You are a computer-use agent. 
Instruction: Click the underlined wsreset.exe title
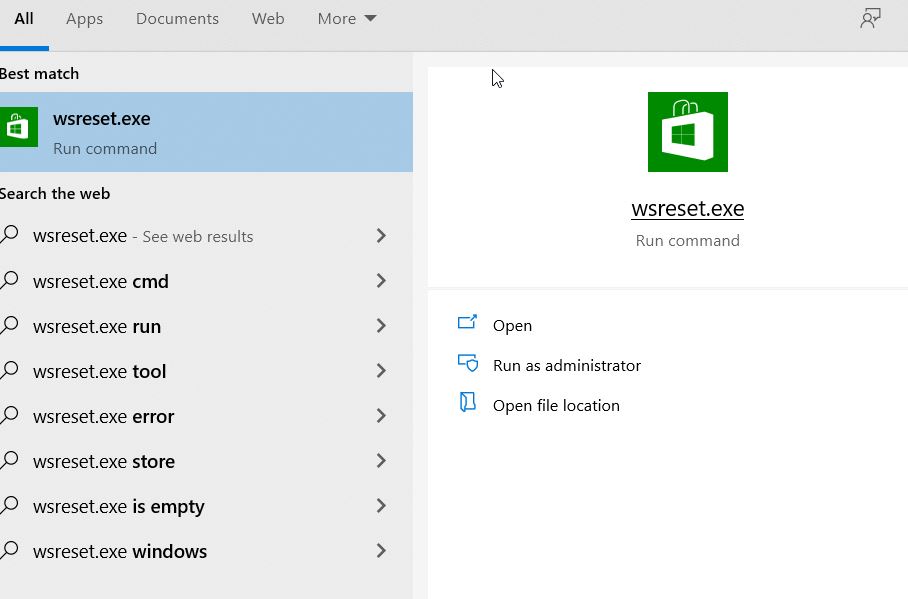688,209
